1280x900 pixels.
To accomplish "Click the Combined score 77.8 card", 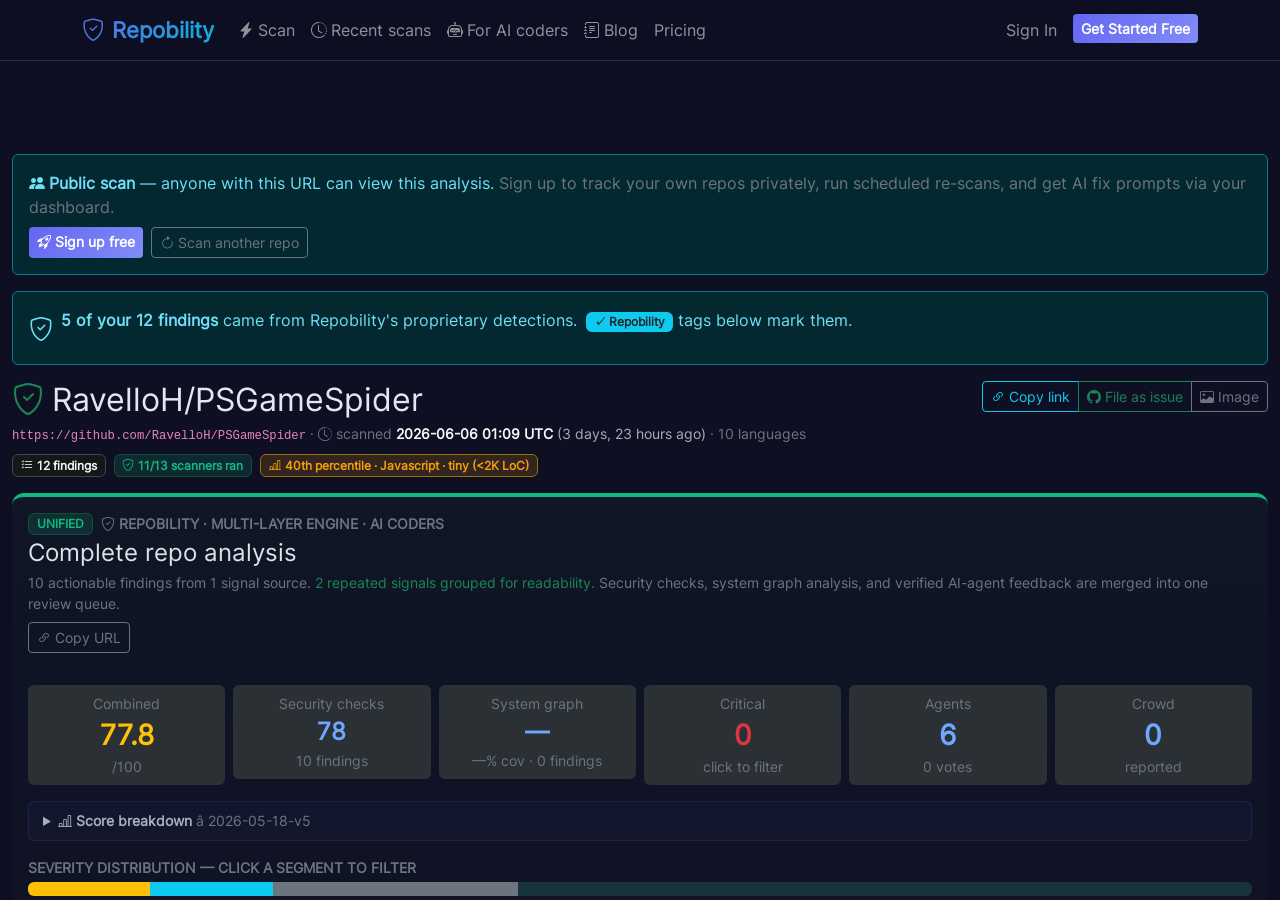I will click(x=126, y=735).
